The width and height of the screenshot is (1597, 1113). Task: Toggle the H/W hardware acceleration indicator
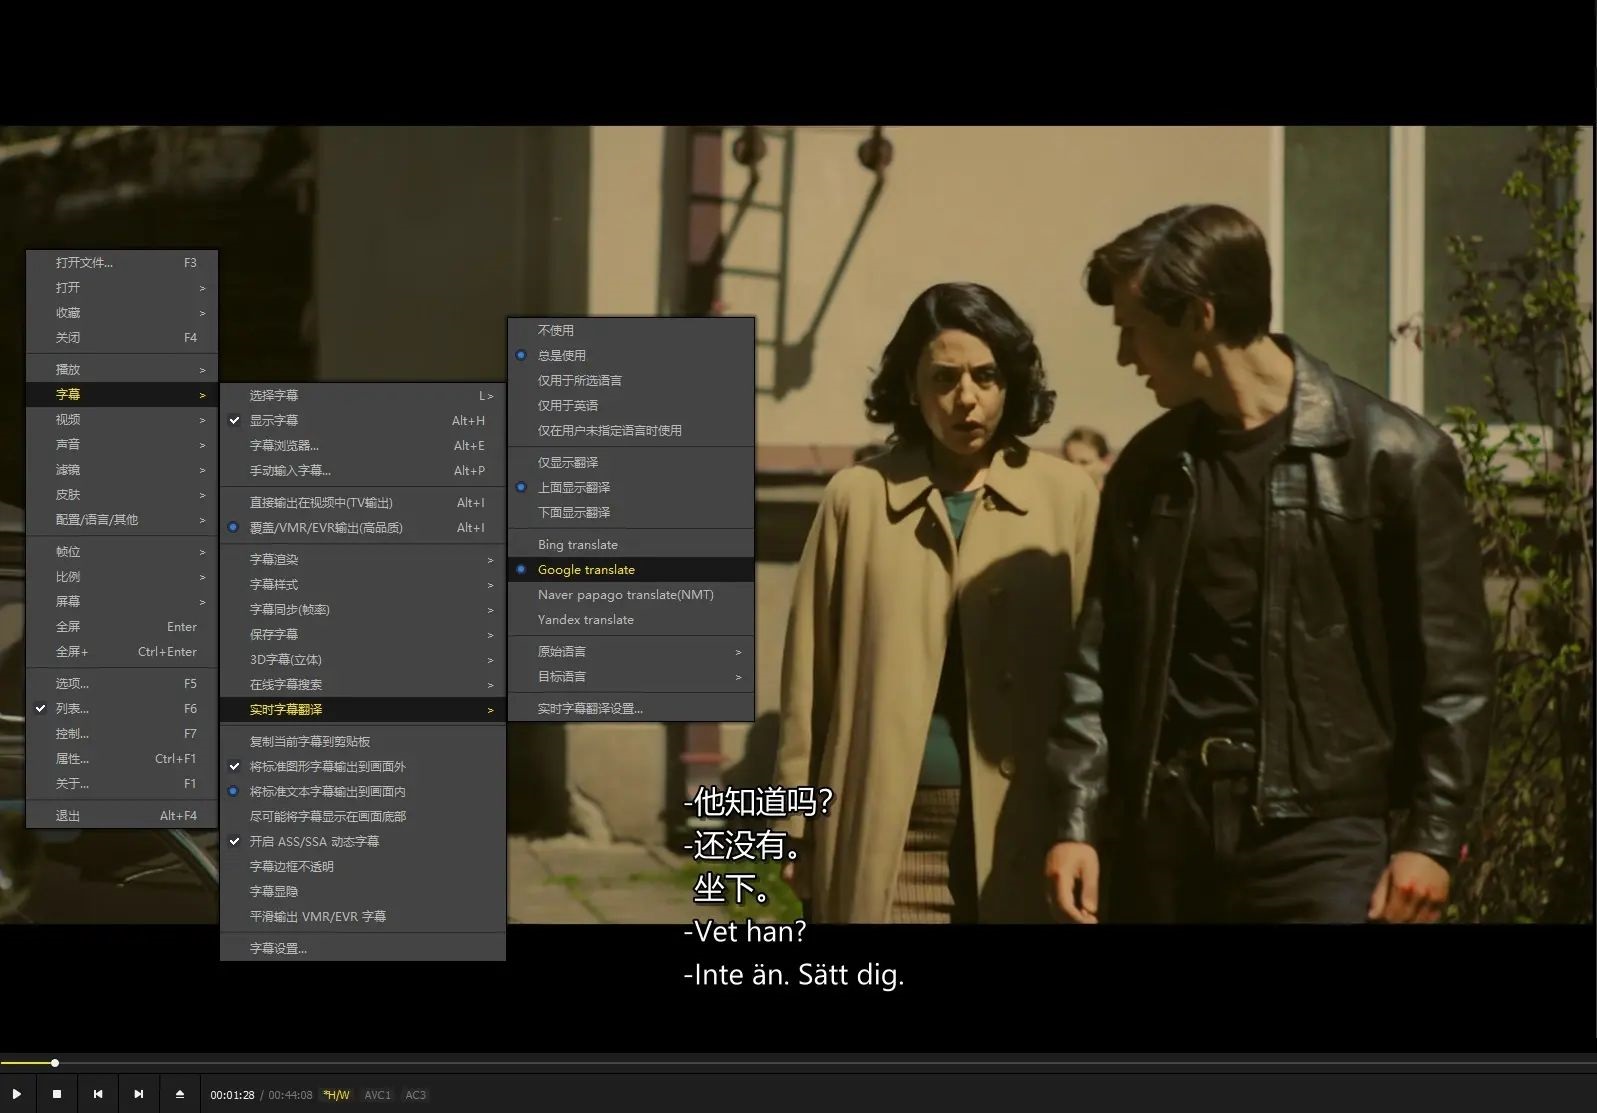337,1095
